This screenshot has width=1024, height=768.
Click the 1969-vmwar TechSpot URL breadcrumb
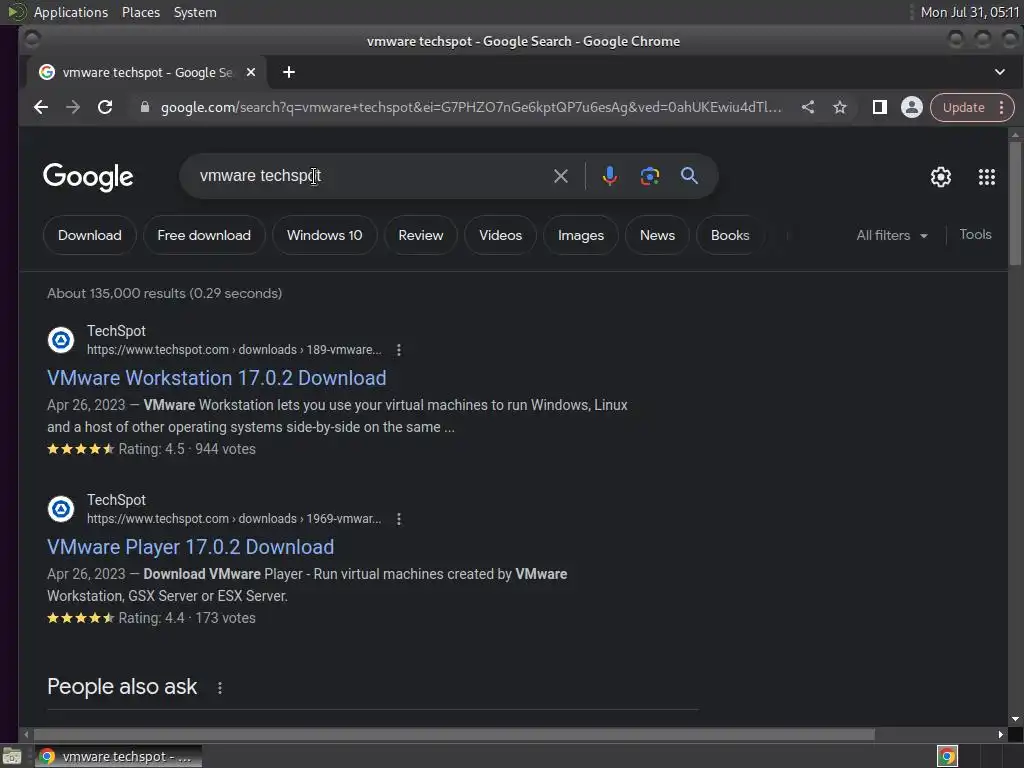coord(234,519)
